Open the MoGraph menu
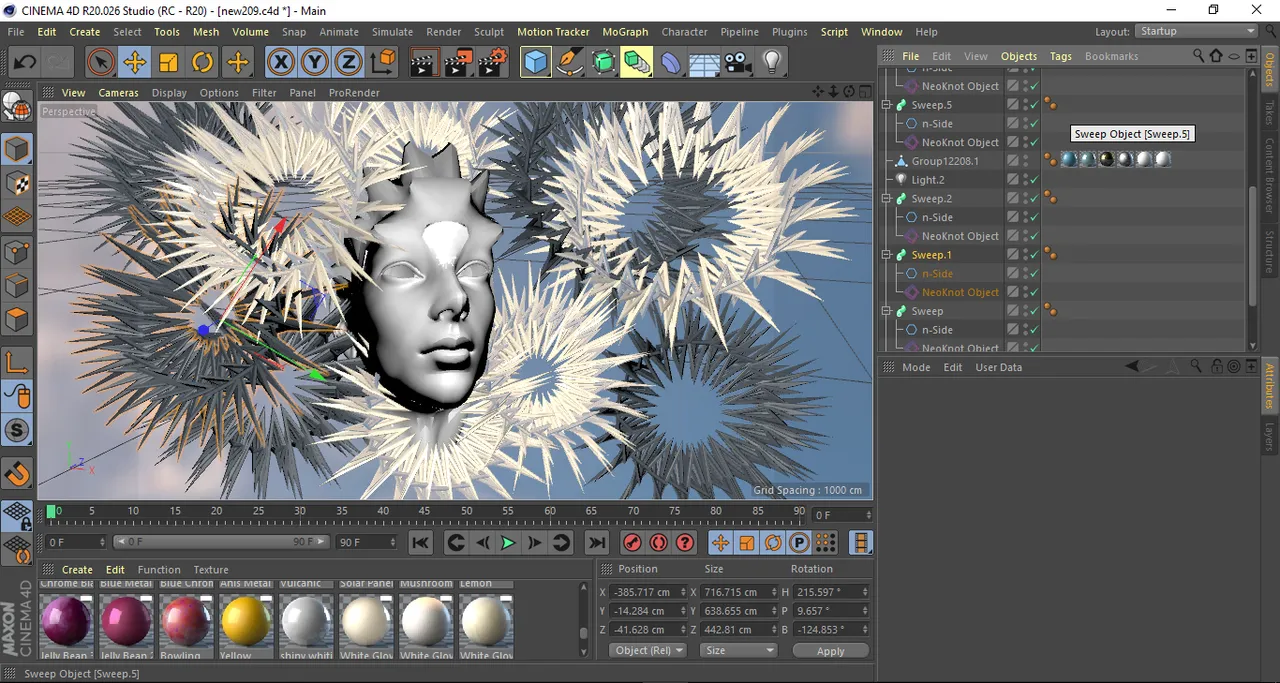 click(625, 32)
